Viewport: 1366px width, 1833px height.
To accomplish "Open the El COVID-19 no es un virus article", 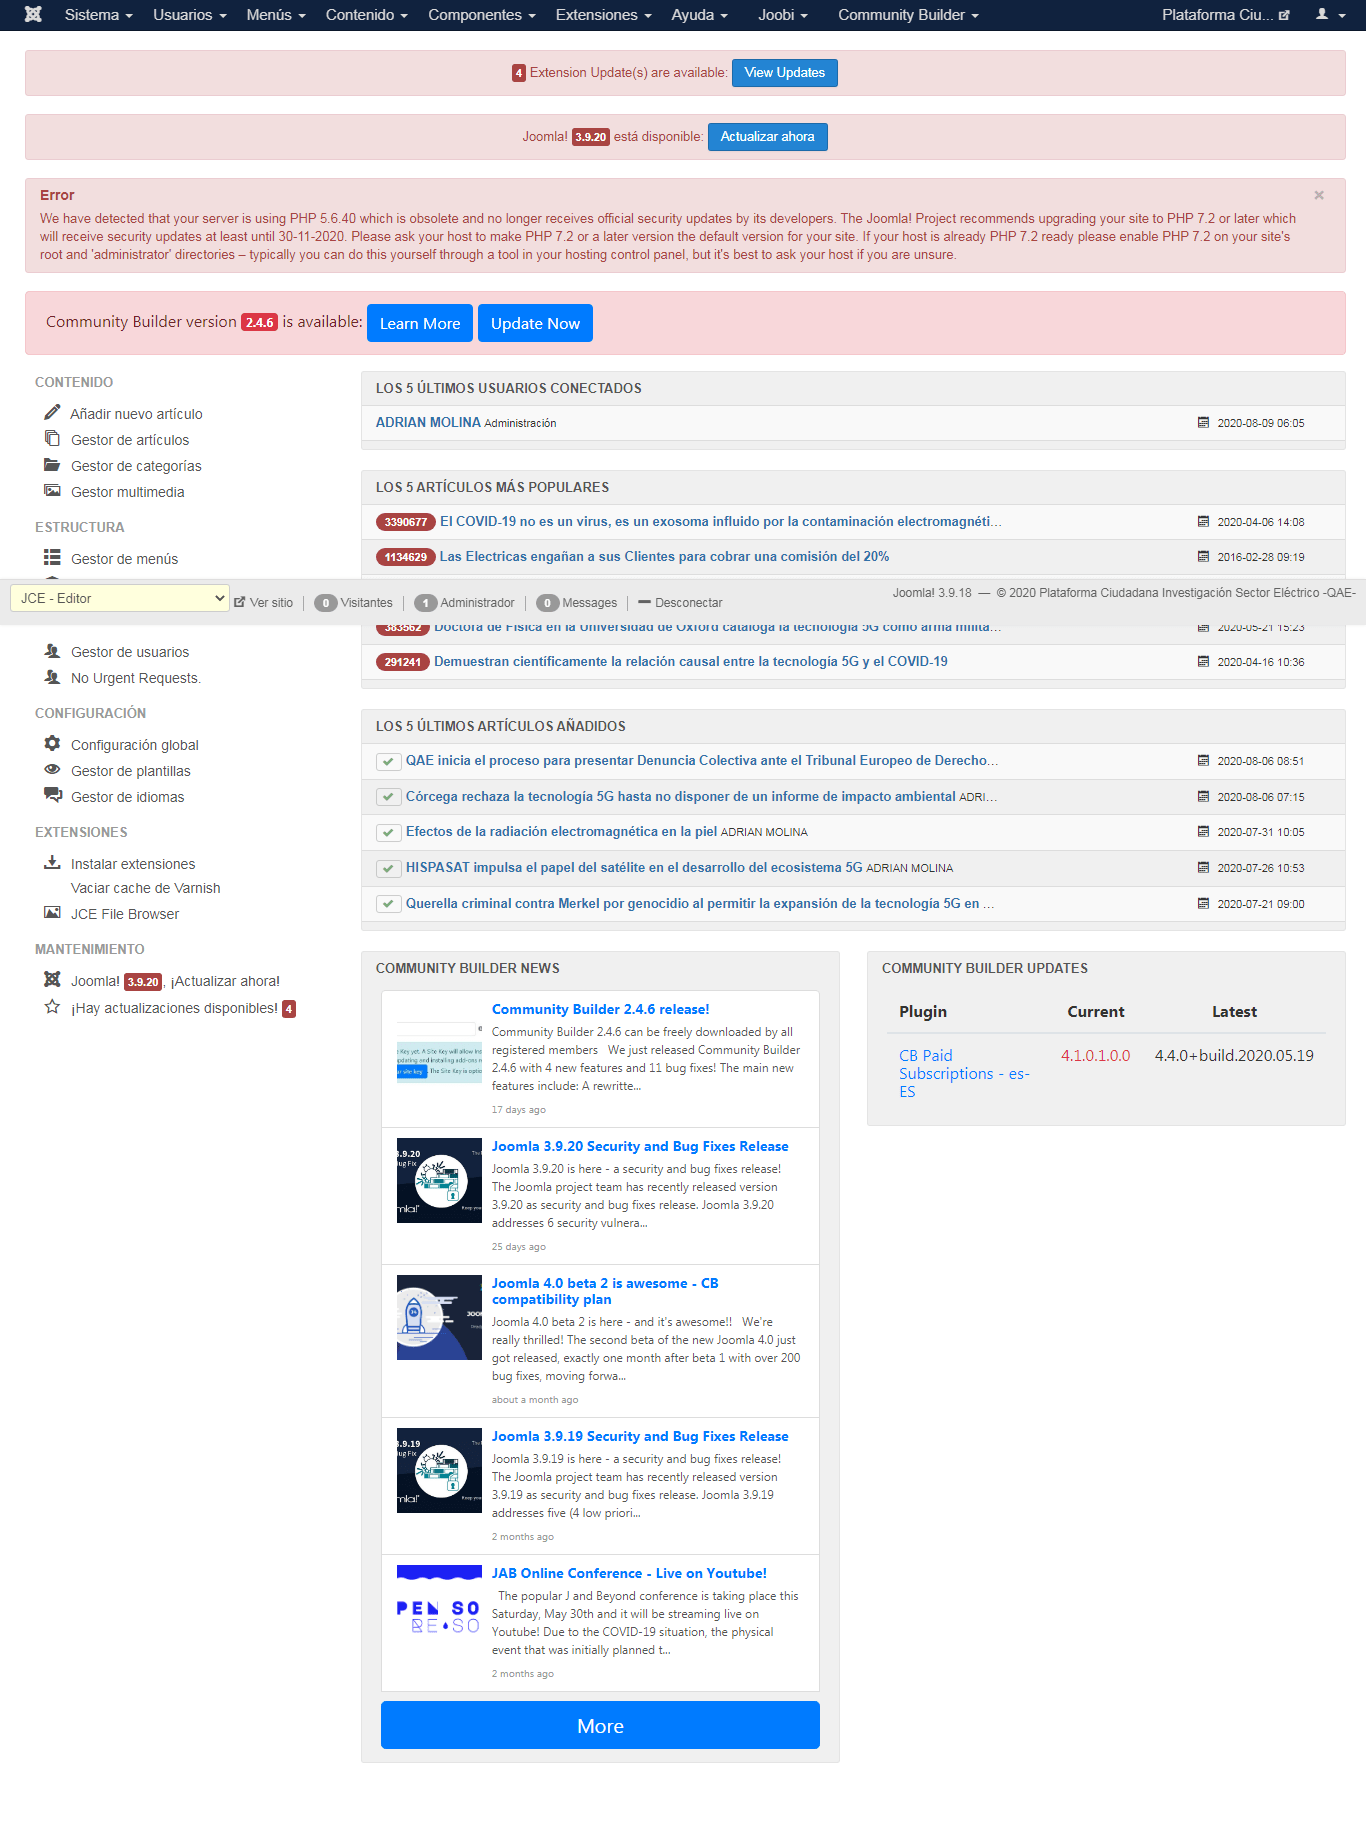I will click(721, 521).
